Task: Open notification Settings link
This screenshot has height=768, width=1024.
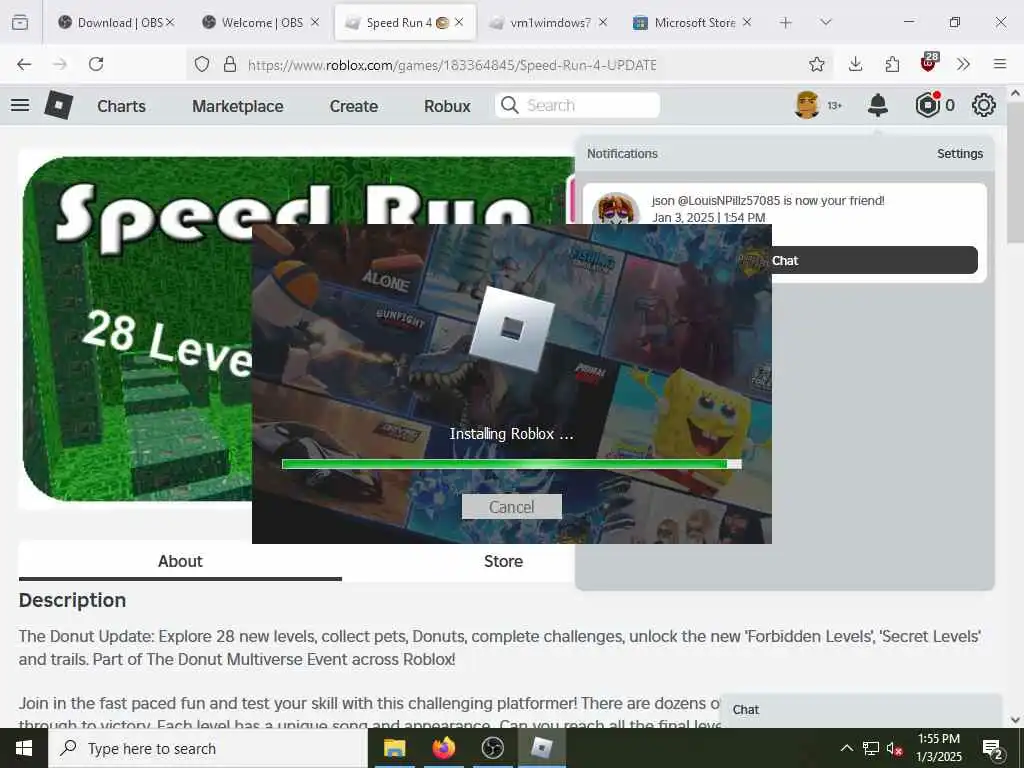Action: coord(959,153)
